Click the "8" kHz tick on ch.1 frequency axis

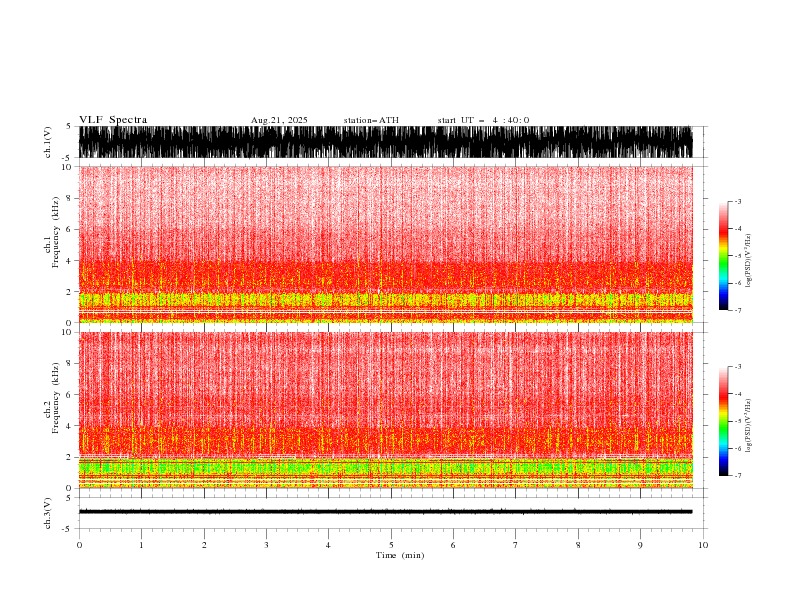70,198
